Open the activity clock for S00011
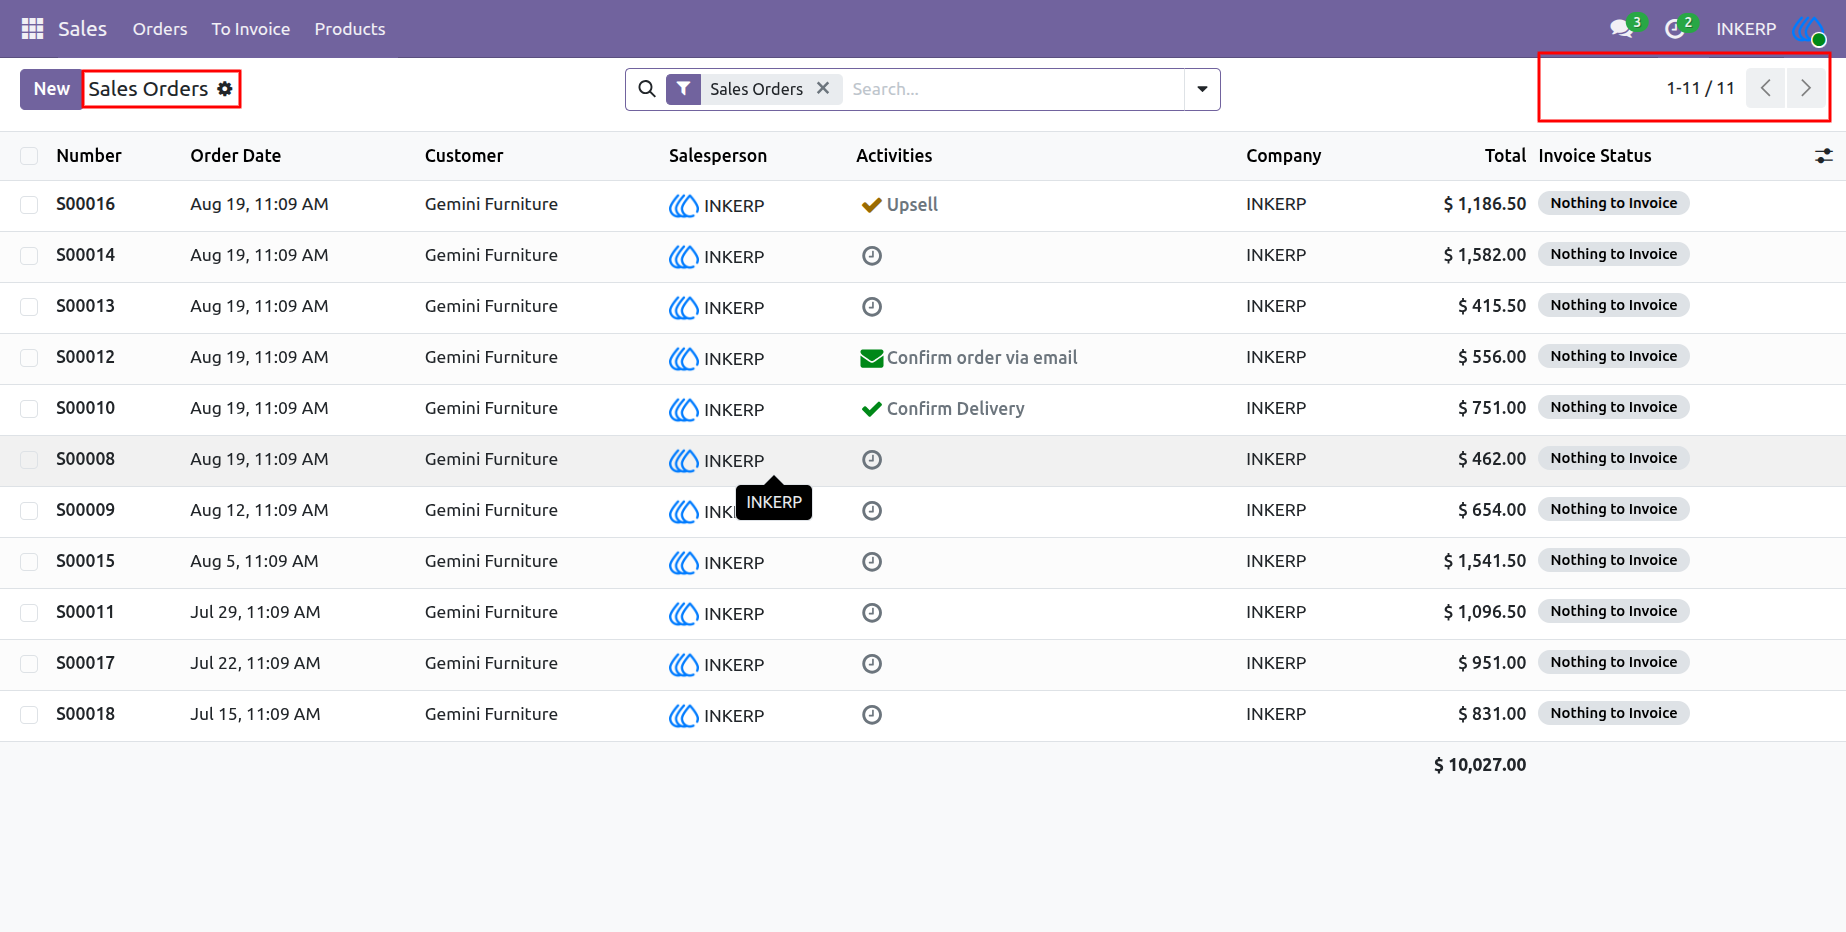The image size is (1846, 932). (872, 613)
